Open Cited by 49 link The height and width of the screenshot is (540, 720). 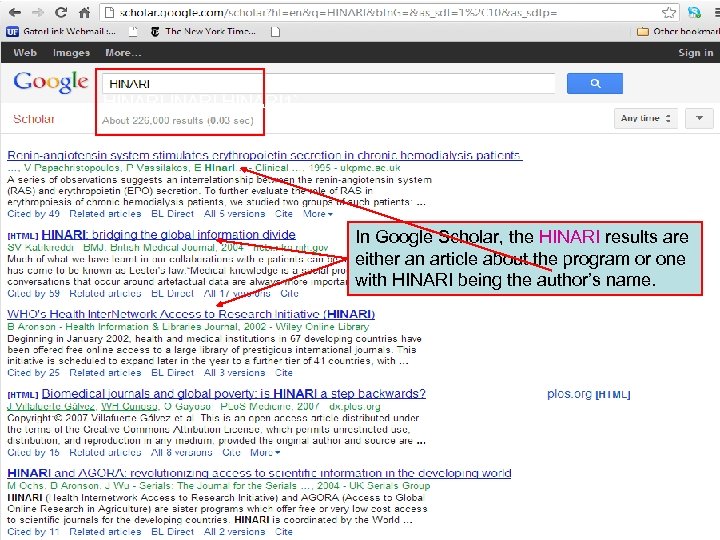(x=34, y=214)
